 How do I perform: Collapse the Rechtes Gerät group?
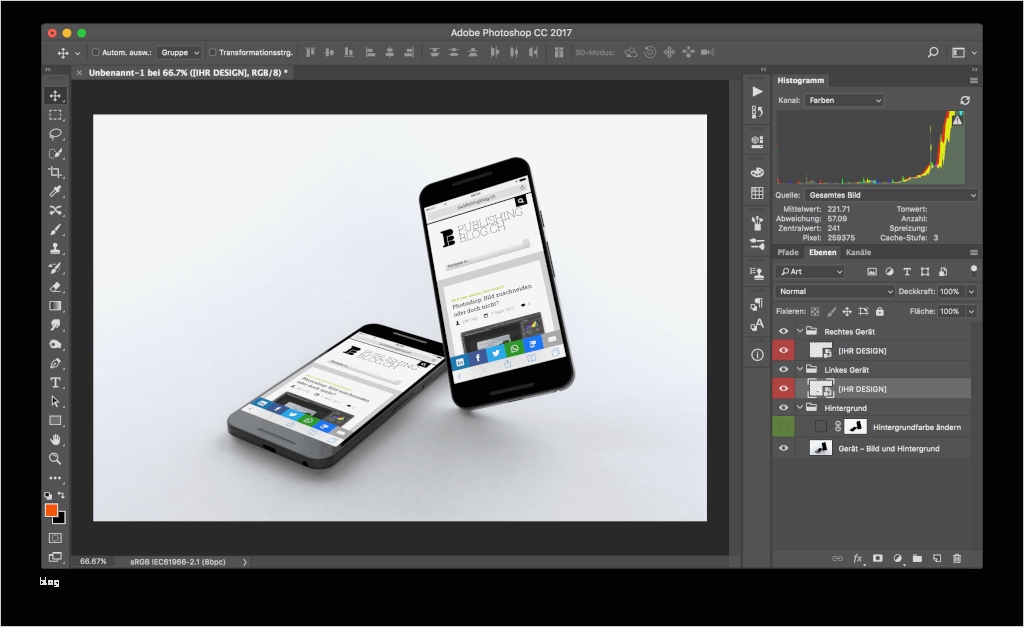(x=800, y=331)
